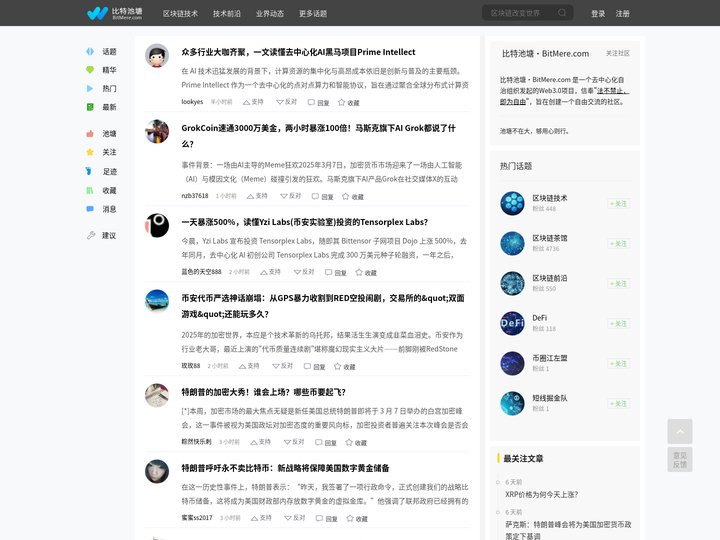Viewport: 720px width, 540px height.
Task: Favorite 收藏 the Tensorplex Labs post
Action: coord(366,272)
